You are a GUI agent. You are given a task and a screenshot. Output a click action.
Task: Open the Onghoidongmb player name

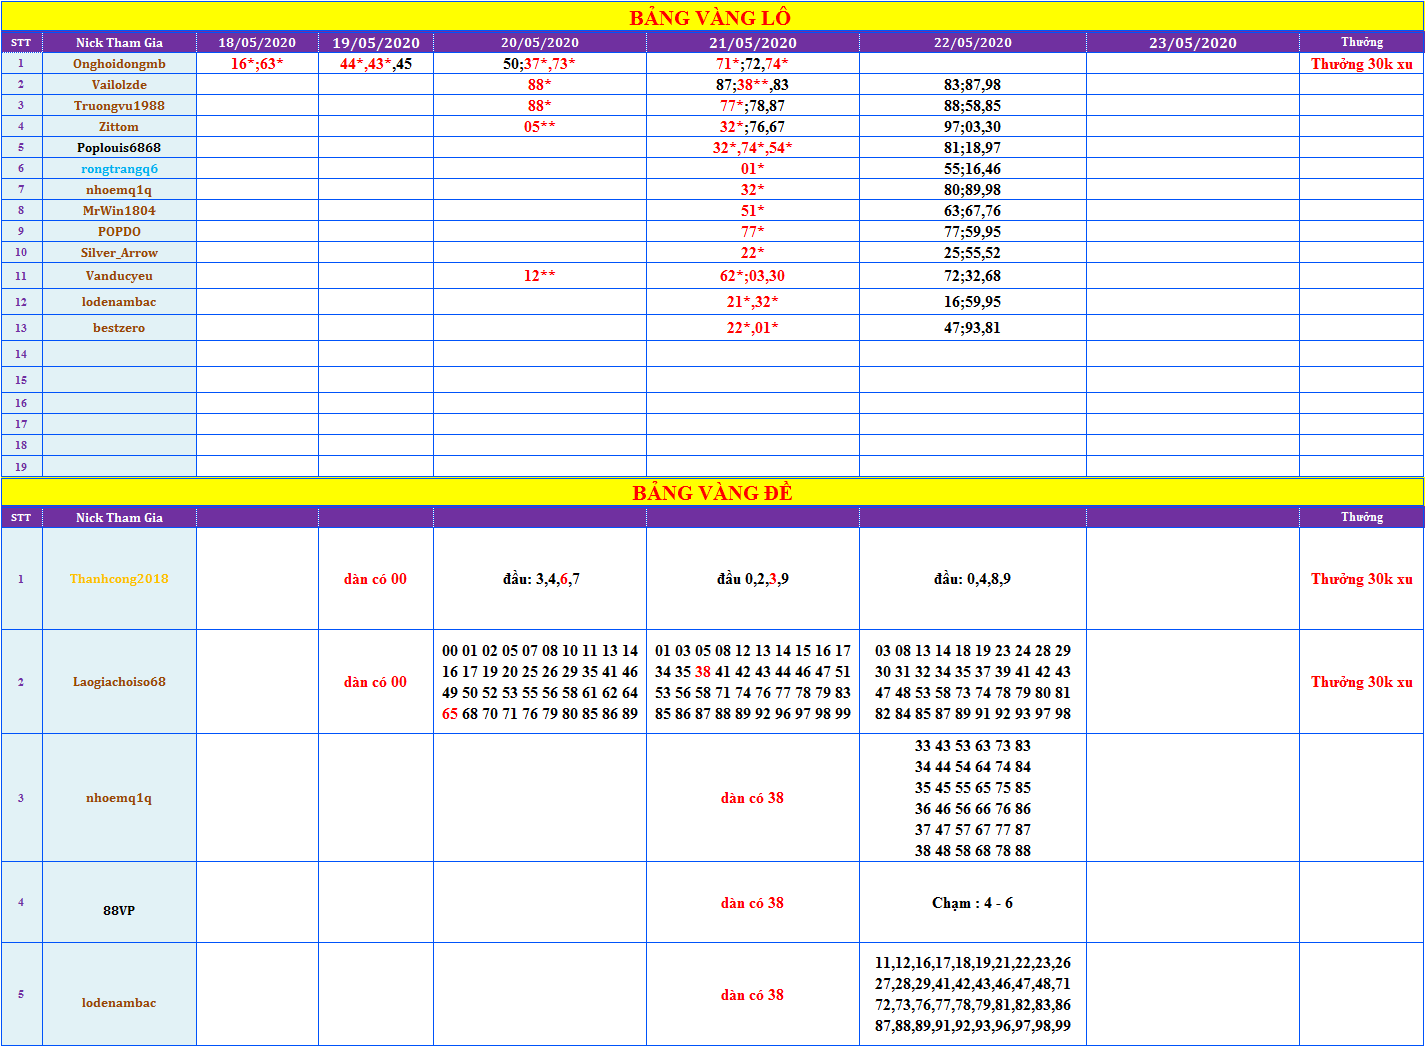[119, 64]
